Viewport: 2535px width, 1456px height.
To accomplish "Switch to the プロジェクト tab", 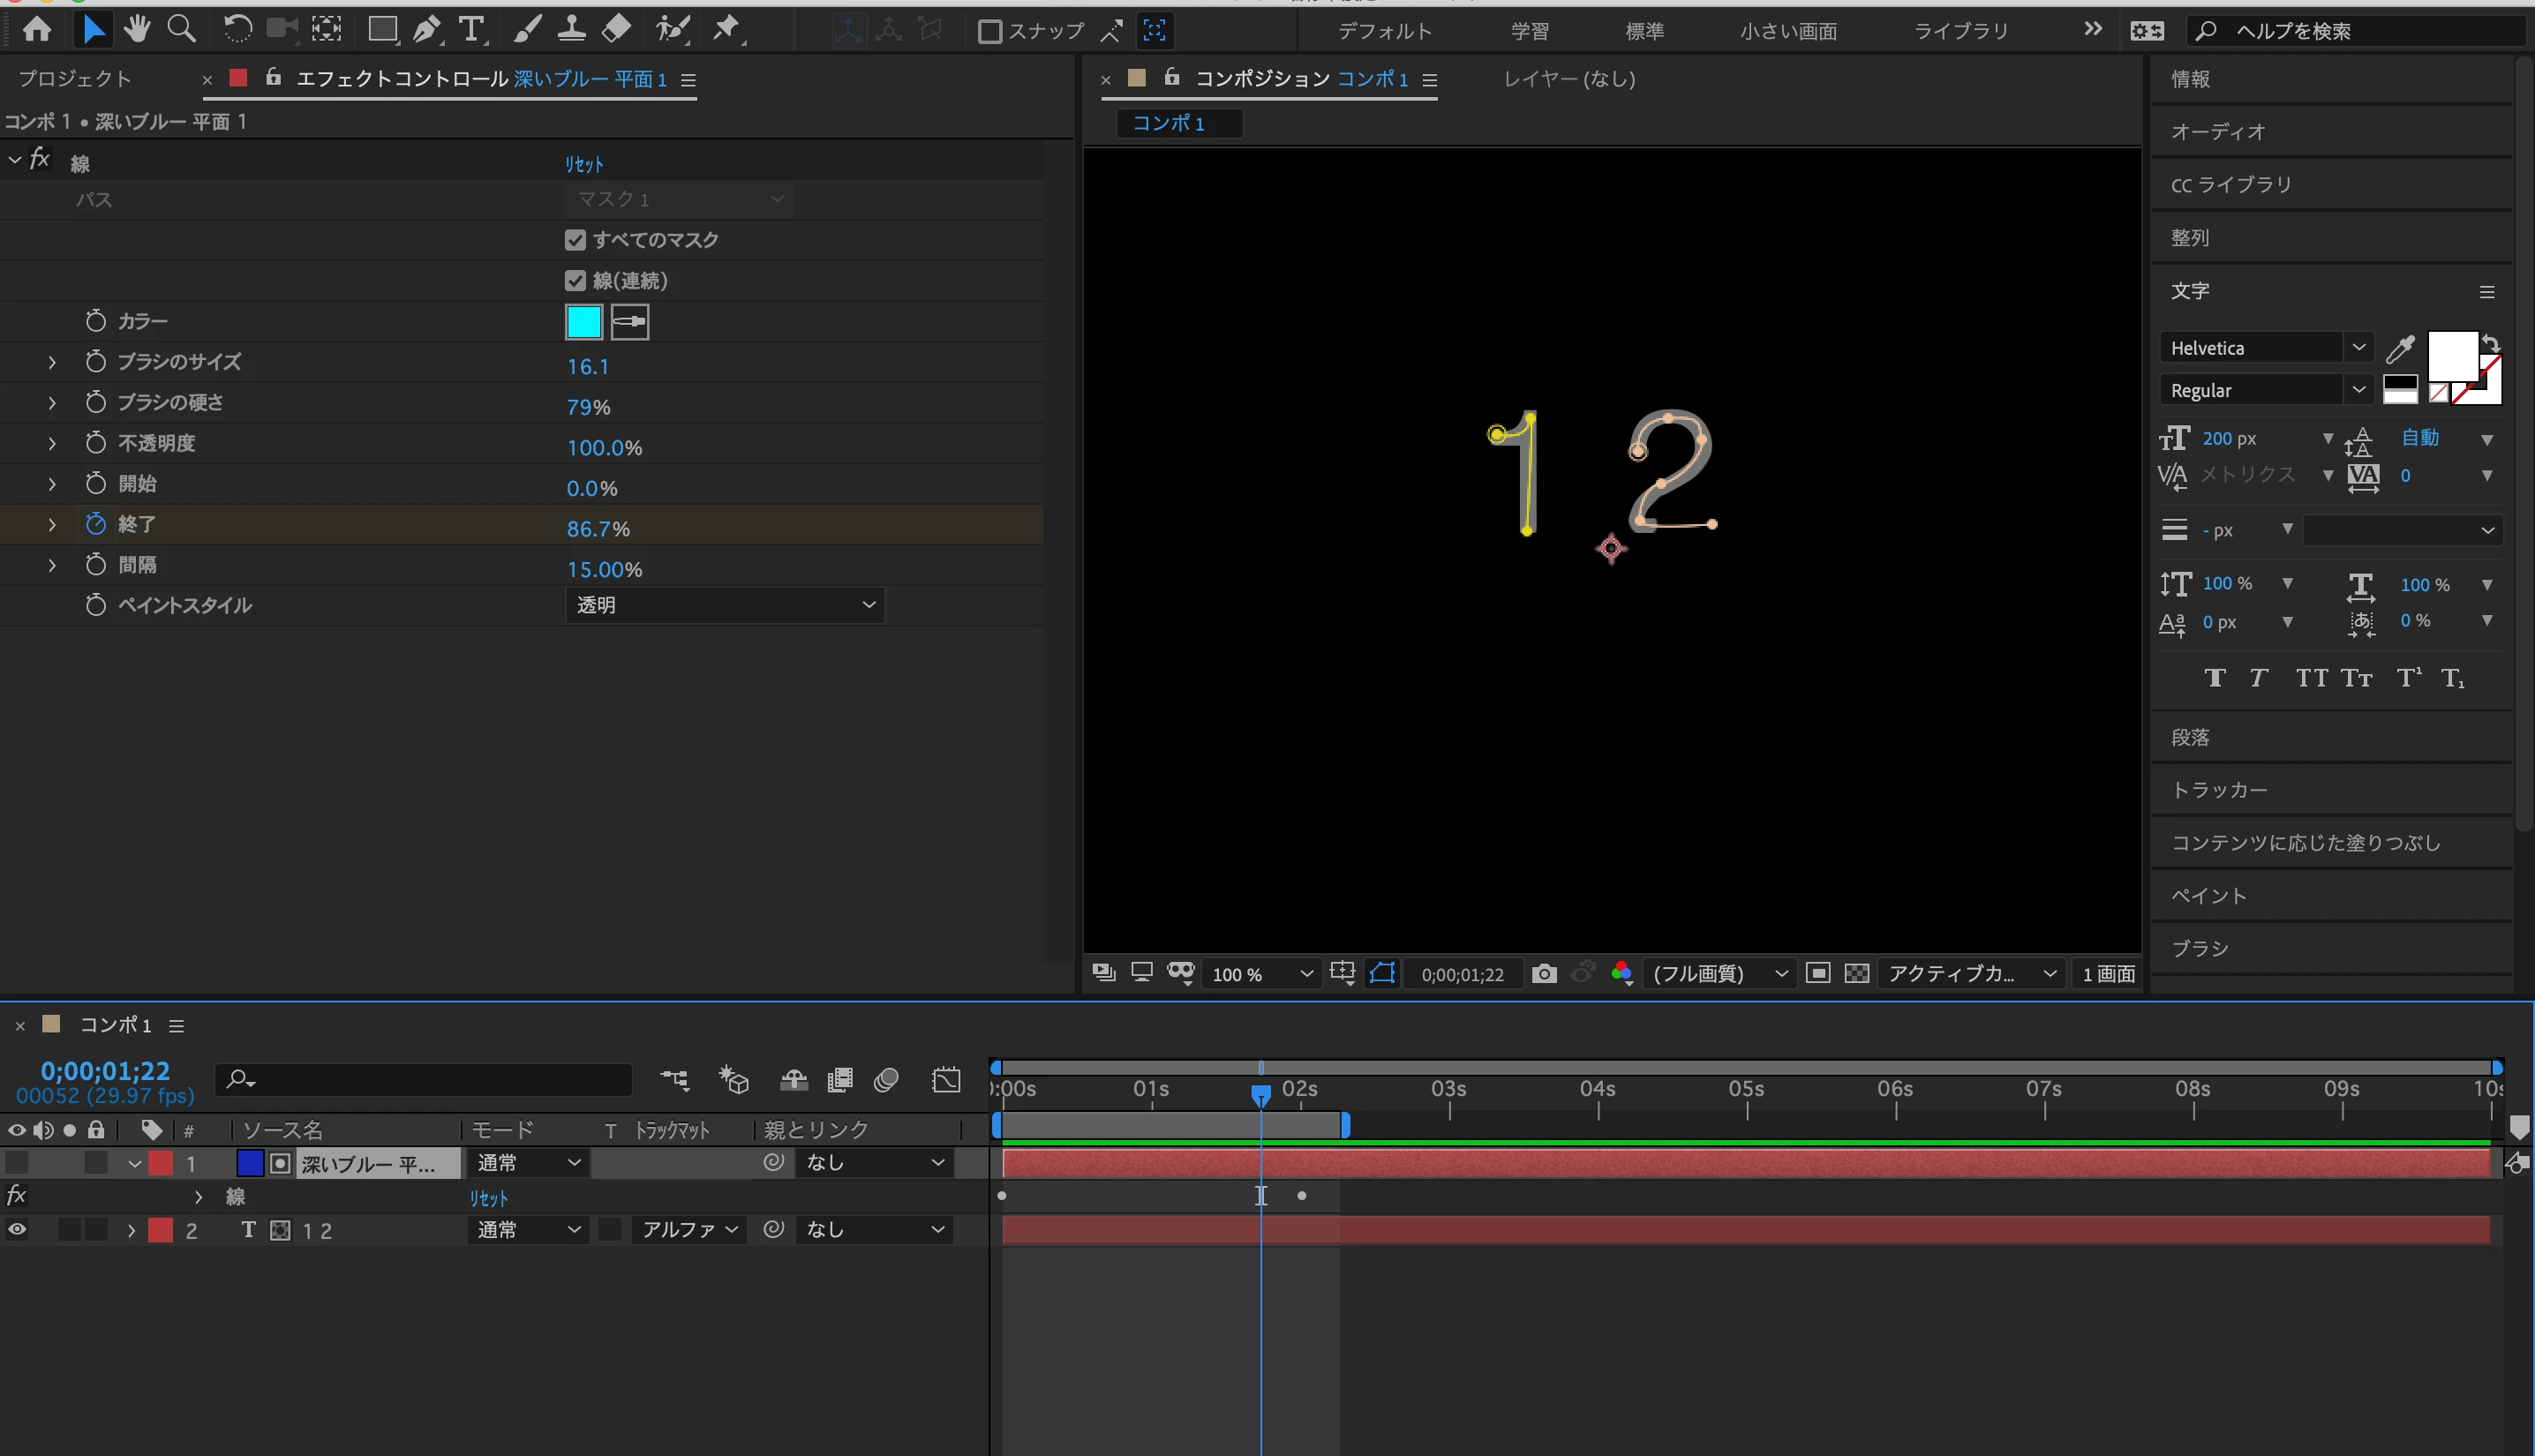I will [75, 79].
